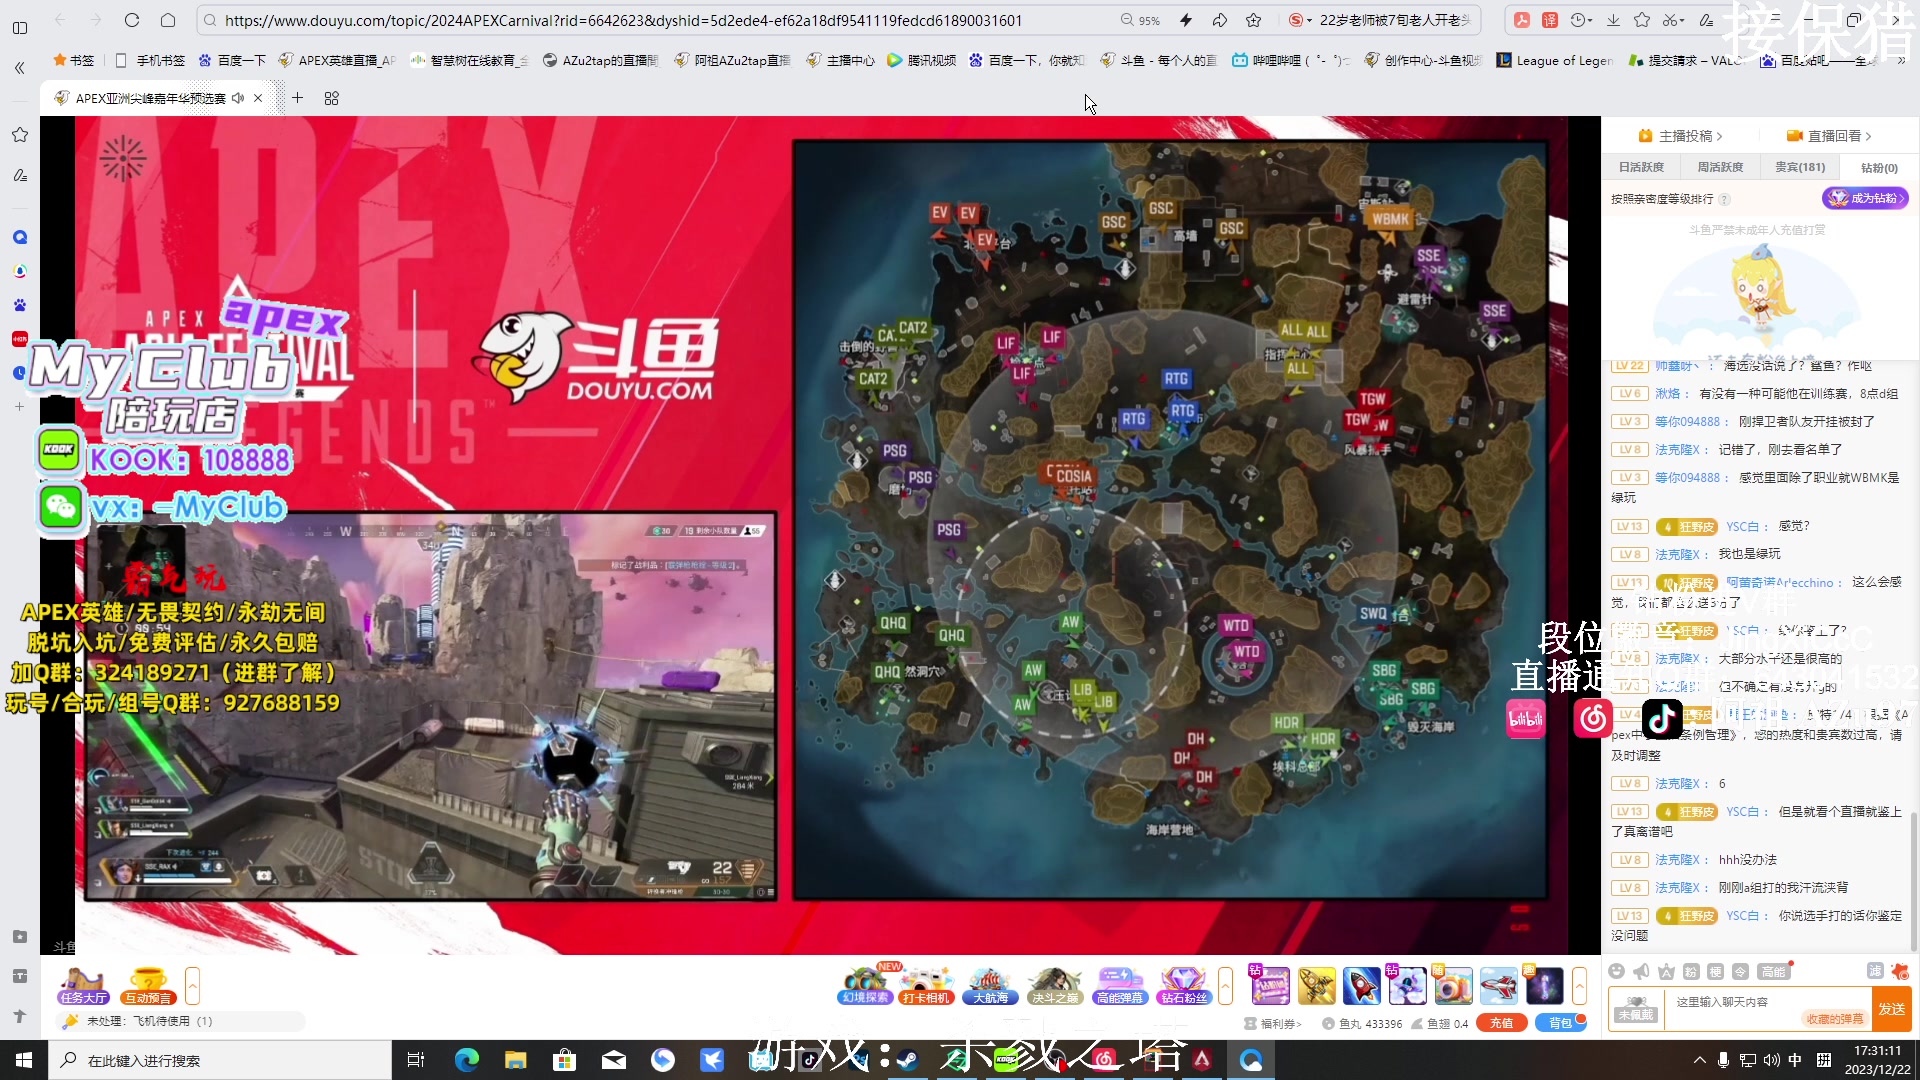Expand the gift list up arrow
The width and height of the screenshot is (1920, 1080).
(x=1579, y=986)
